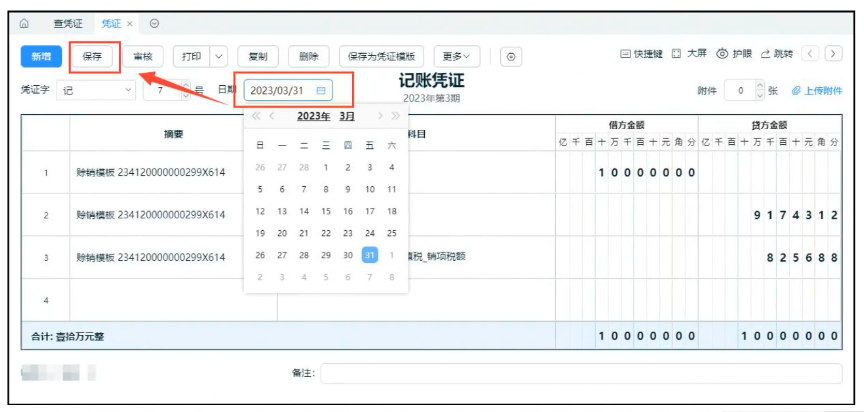Click the 上传附件 link
This screenshot has height=412, width=864.
(x=817, y=91)
